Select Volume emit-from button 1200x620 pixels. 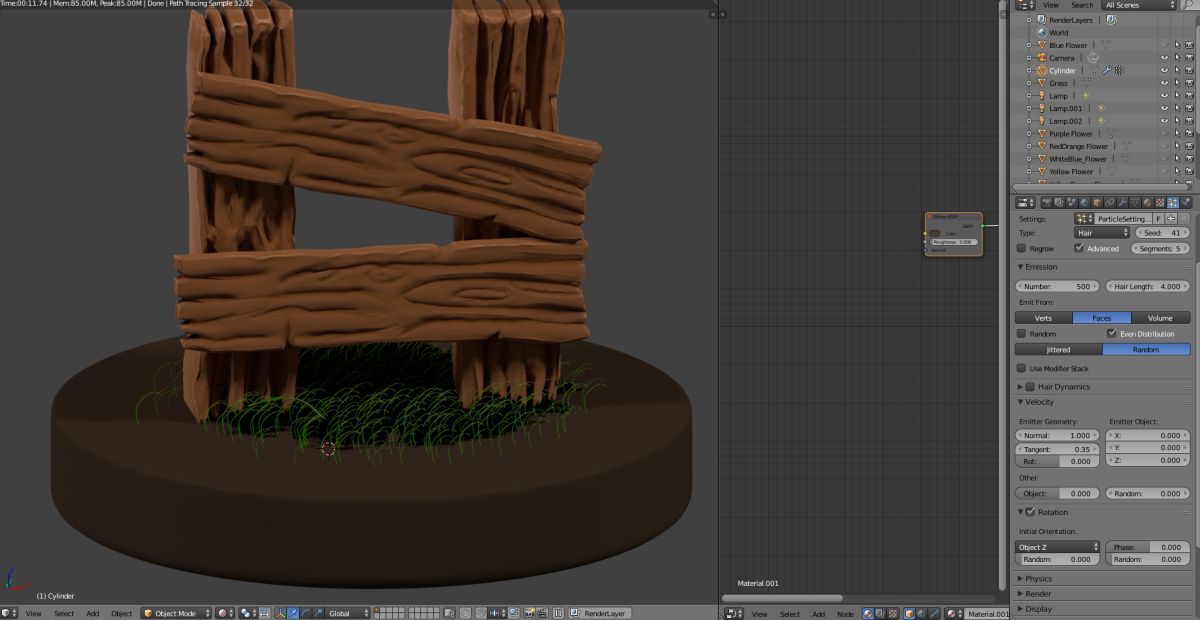click(1160, 318)
